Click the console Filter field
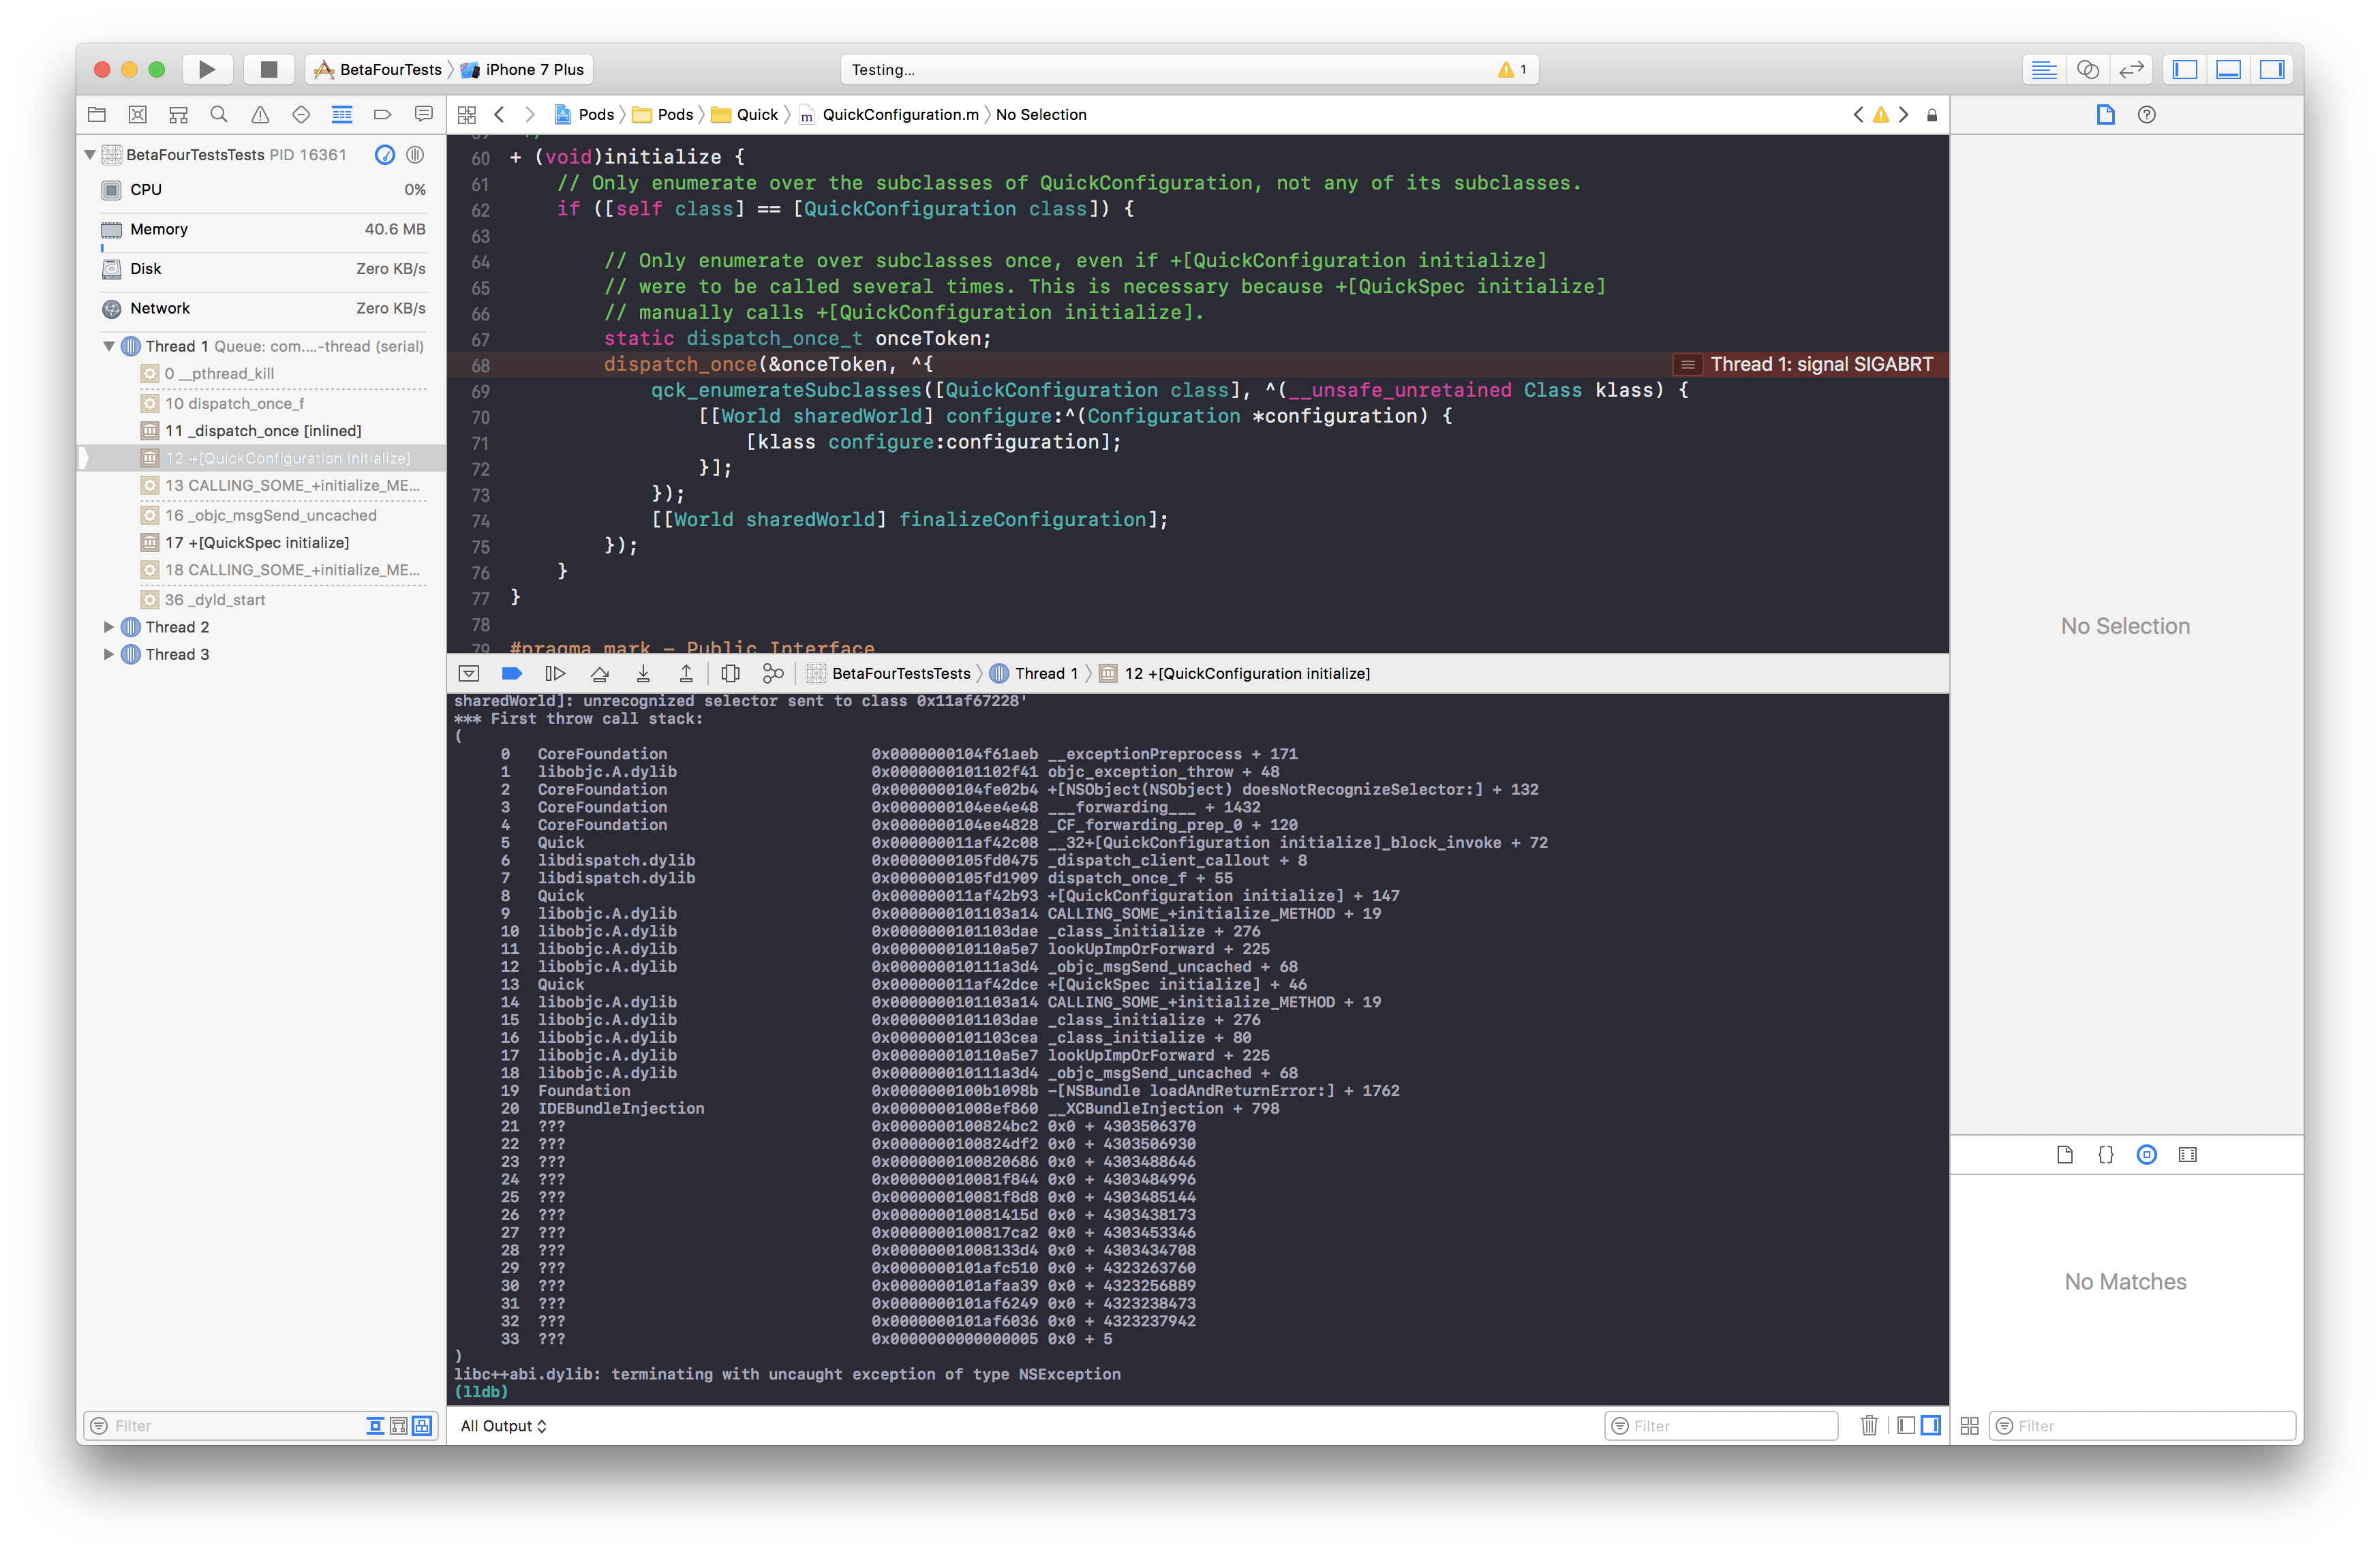The height and width of the screenshot is (1554, 2380). [1721, 1425]
